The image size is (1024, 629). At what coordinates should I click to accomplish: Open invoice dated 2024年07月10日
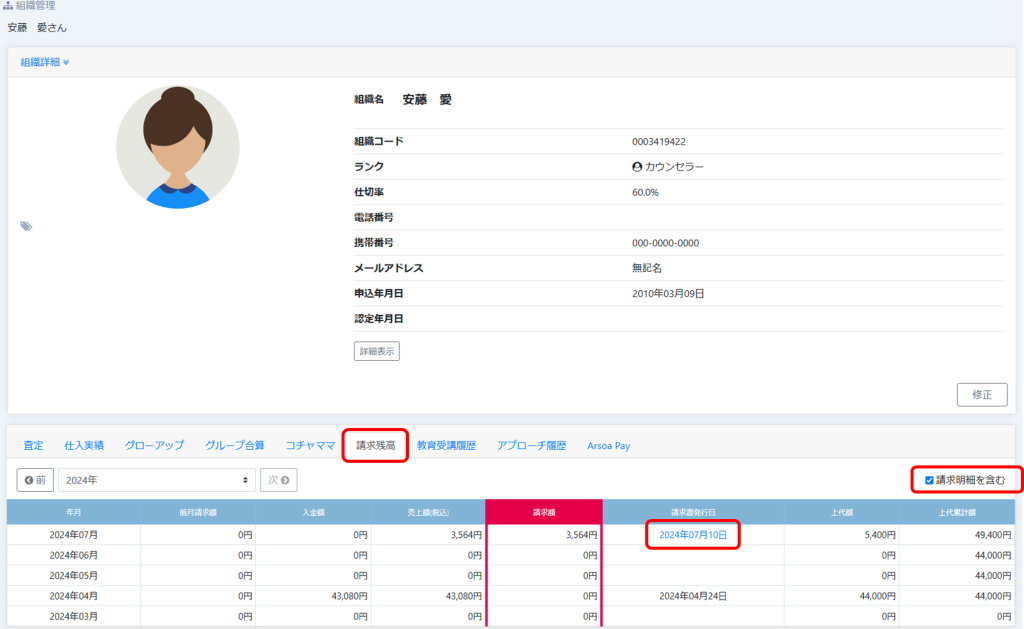[x=694, y=536]
